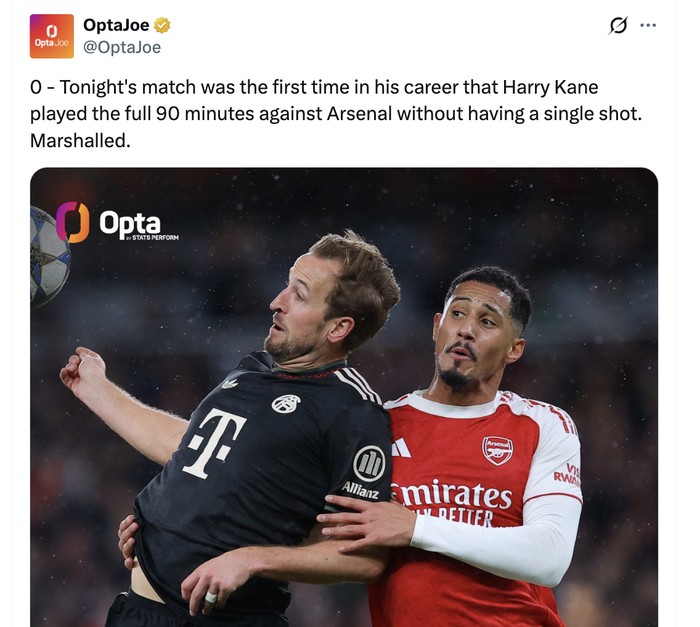Open the @OptaJoe handle link
Viewport: 700px width, 627px height.
[x=122, y=47]
